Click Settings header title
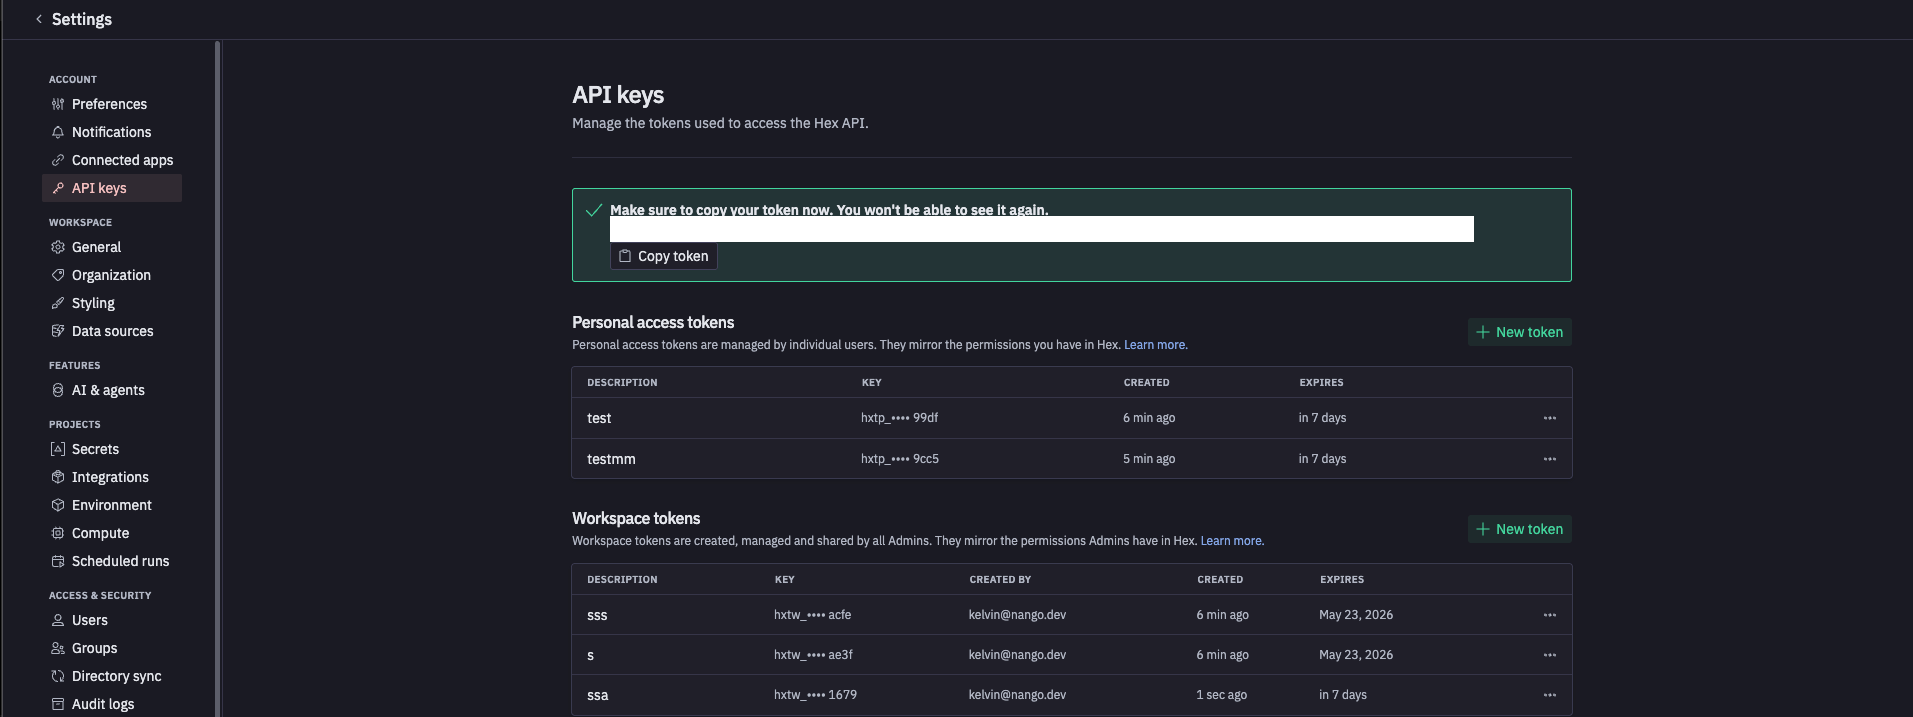The width and height of the screenshot is (1913, 717). click(x=82, y=19)
